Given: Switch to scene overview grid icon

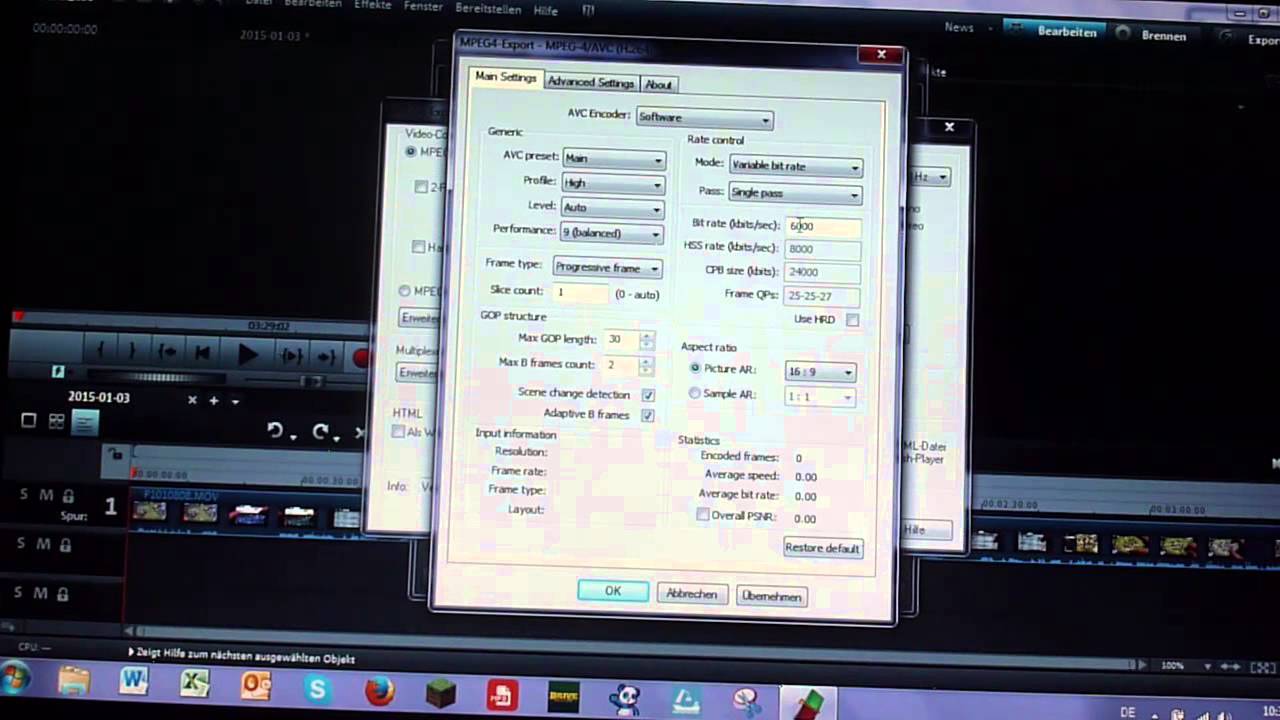Looking at the screenshot, I should tap(57, 422).
